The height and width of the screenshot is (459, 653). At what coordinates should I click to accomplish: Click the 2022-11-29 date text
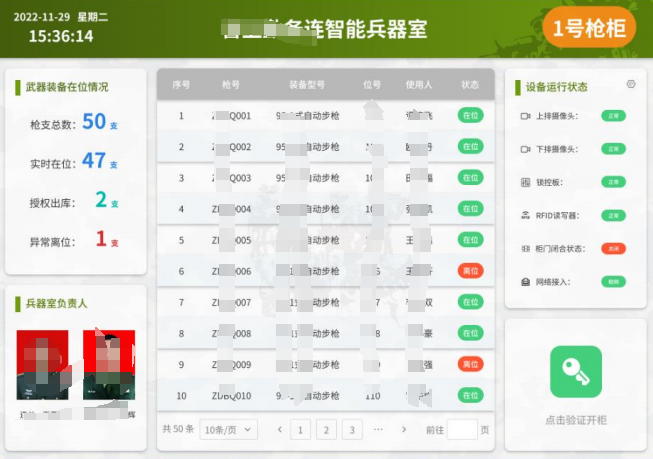point(42,17)
